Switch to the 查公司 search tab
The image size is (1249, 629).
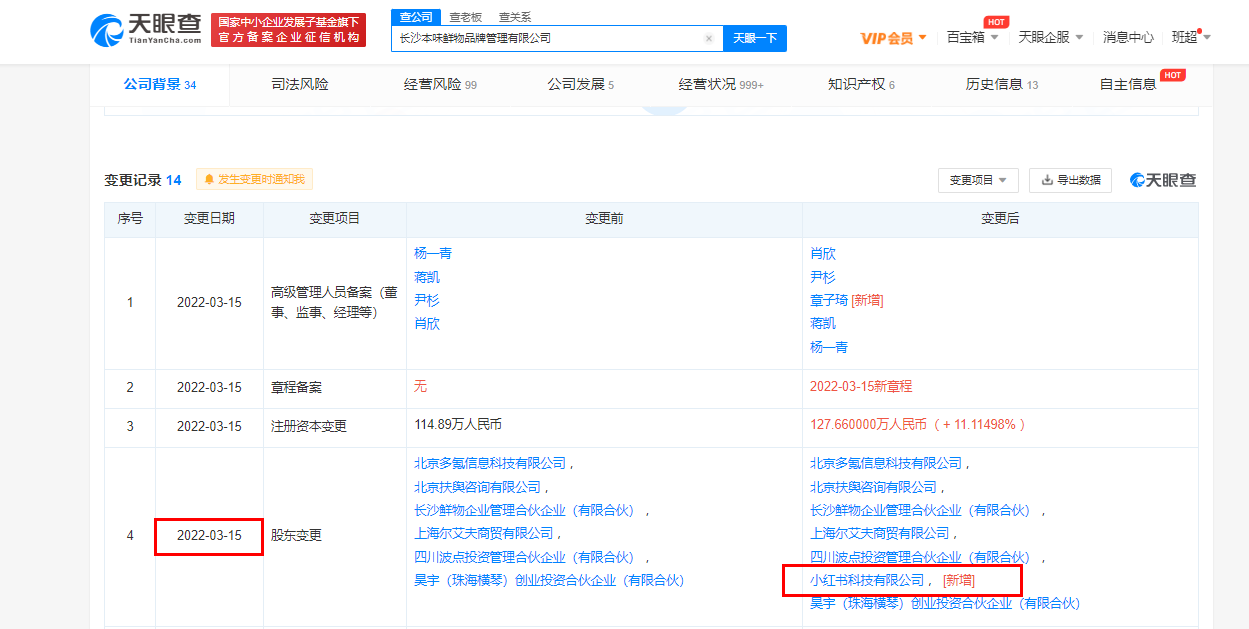(x=416, y=17)
